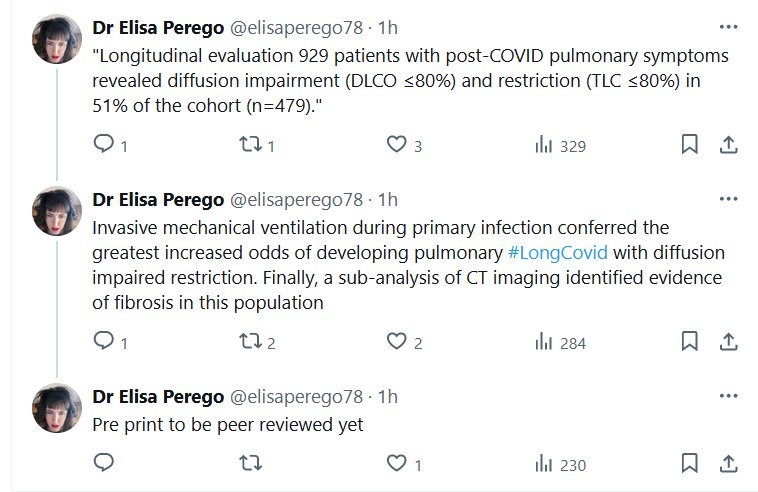This screenshot has height=492, width=758.
Task: Open more options on first tweet
Action: [729, 24]
